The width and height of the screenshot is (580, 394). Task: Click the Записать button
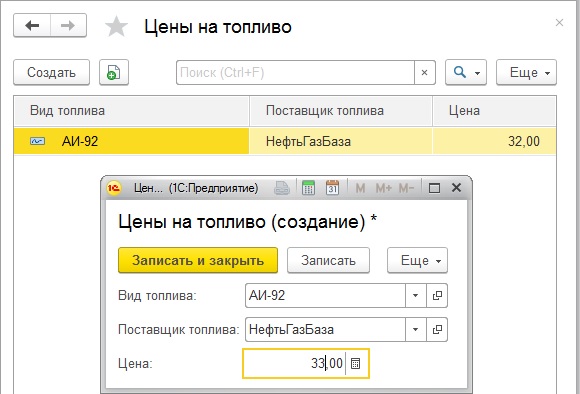[328, 260]
